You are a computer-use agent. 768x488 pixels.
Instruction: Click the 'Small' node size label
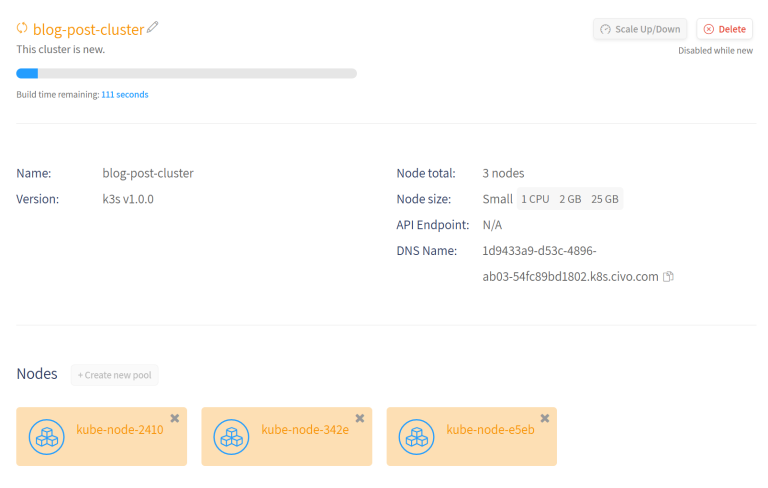click(497, 199)
